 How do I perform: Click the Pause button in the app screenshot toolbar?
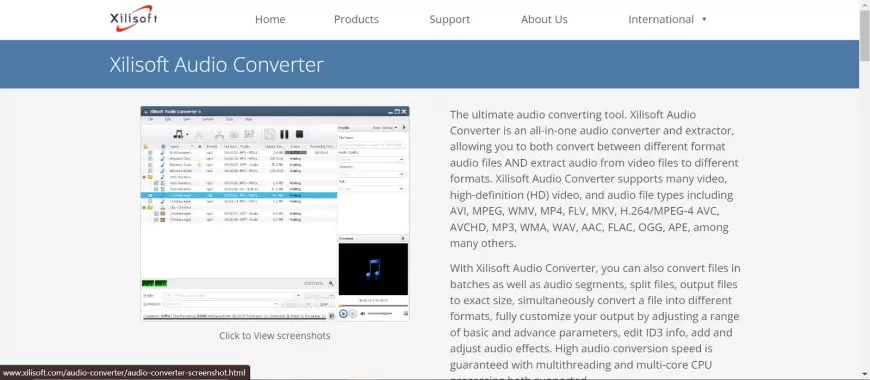284,134
